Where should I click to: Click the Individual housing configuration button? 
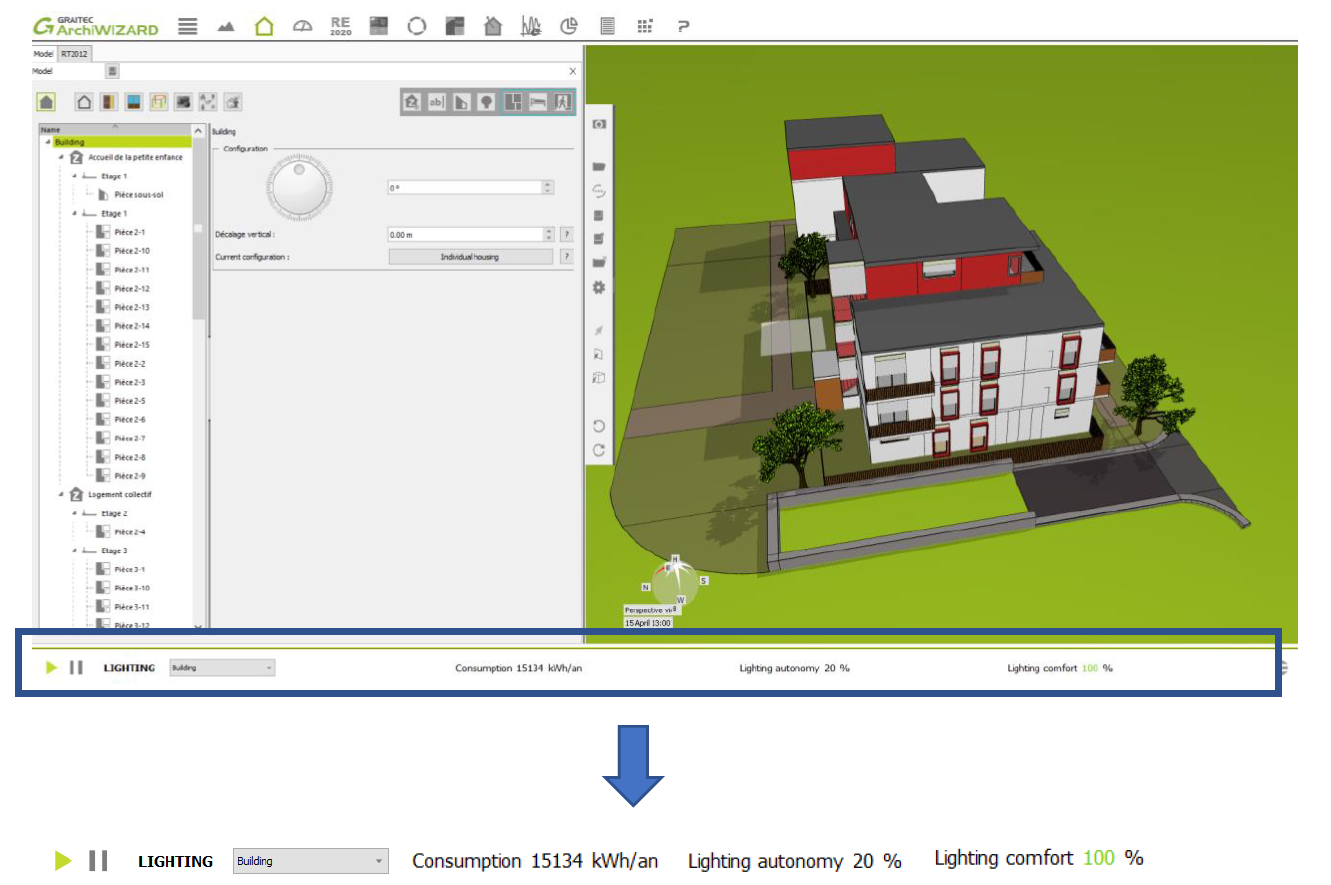[470, 257]
